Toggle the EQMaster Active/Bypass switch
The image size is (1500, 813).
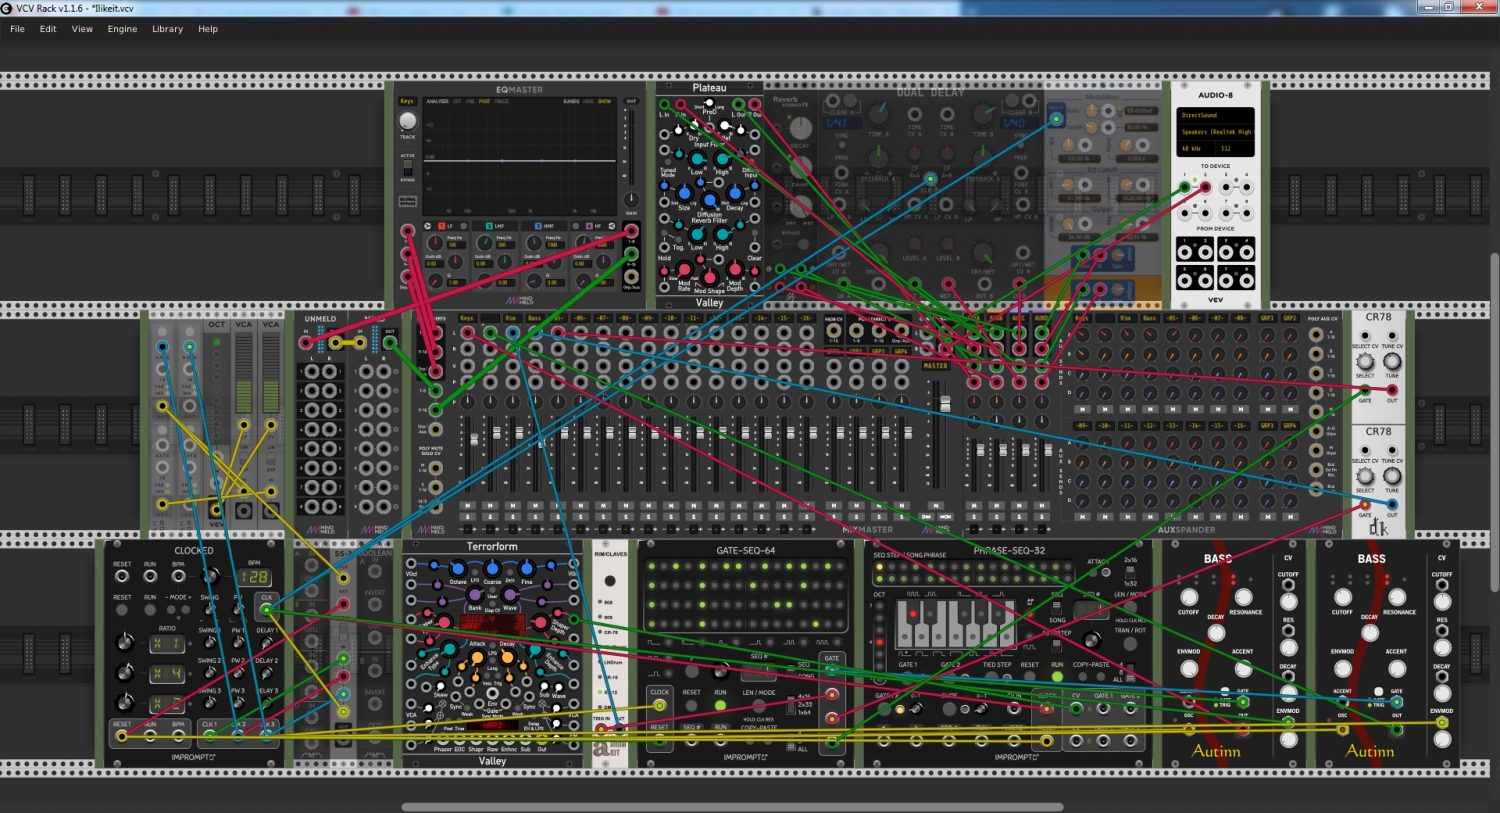pyautogui.click(x=407, y=169)
